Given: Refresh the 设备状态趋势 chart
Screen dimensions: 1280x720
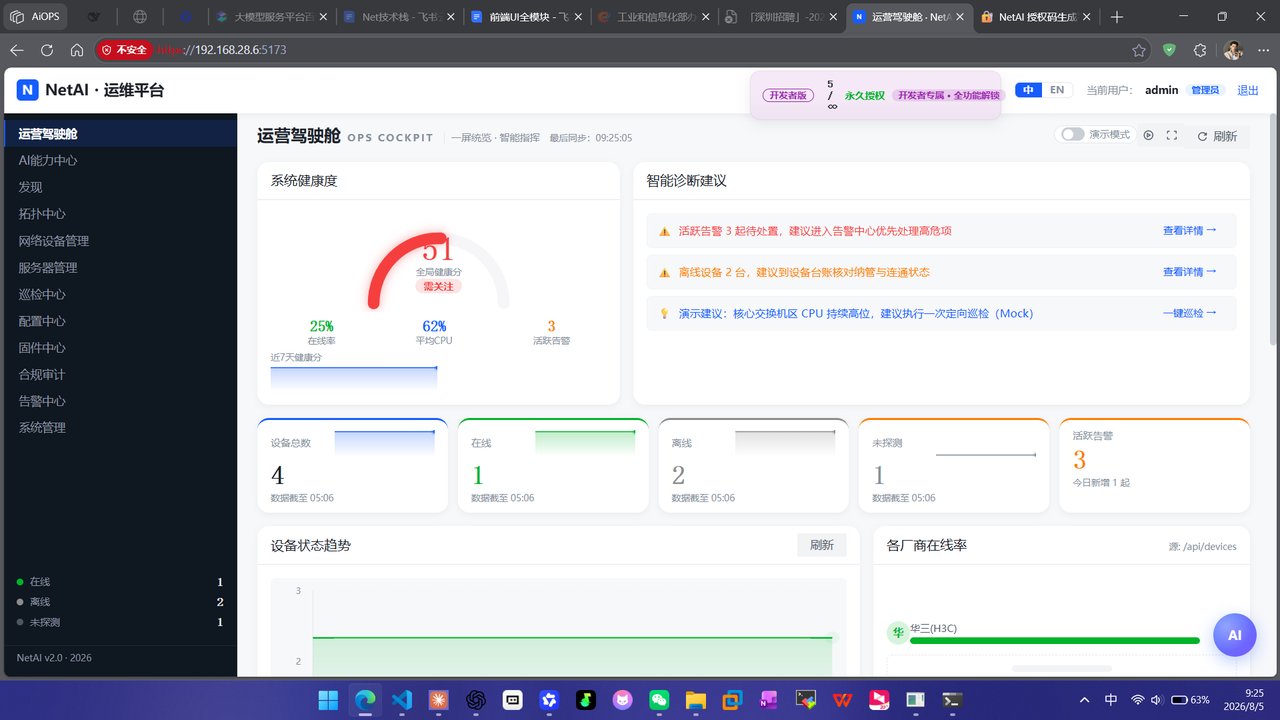Looking at the screenshot, I should pos(822,545).
